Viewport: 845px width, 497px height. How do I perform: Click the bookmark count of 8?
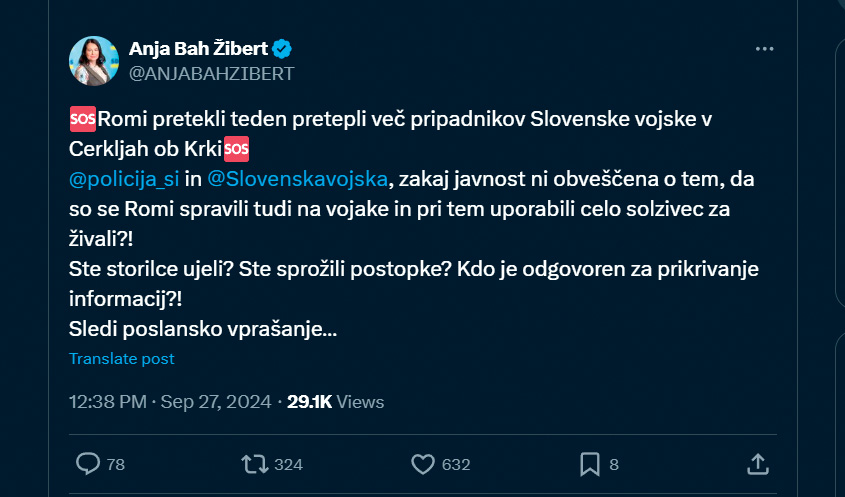tap(614, 464)
